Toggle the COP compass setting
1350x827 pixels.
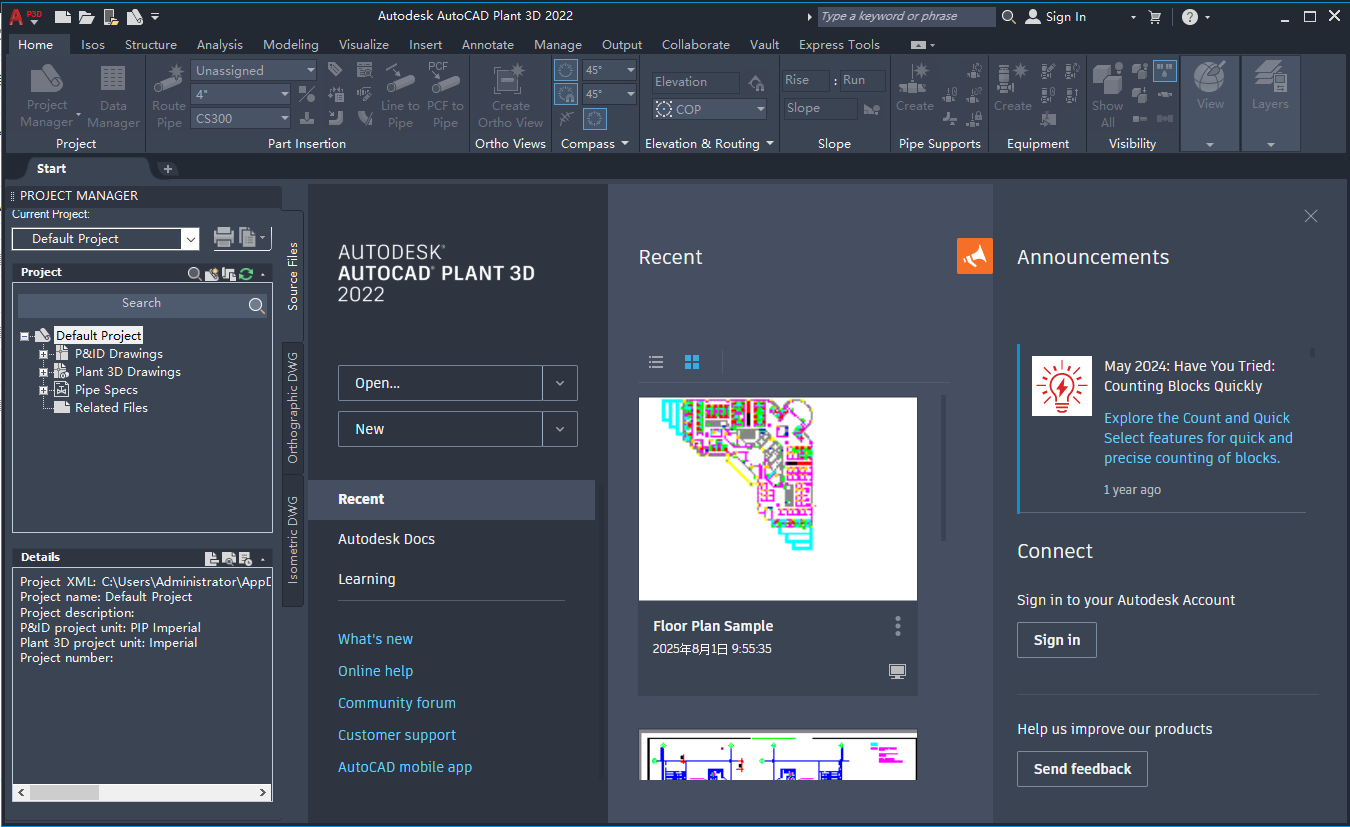pos(708,108)
